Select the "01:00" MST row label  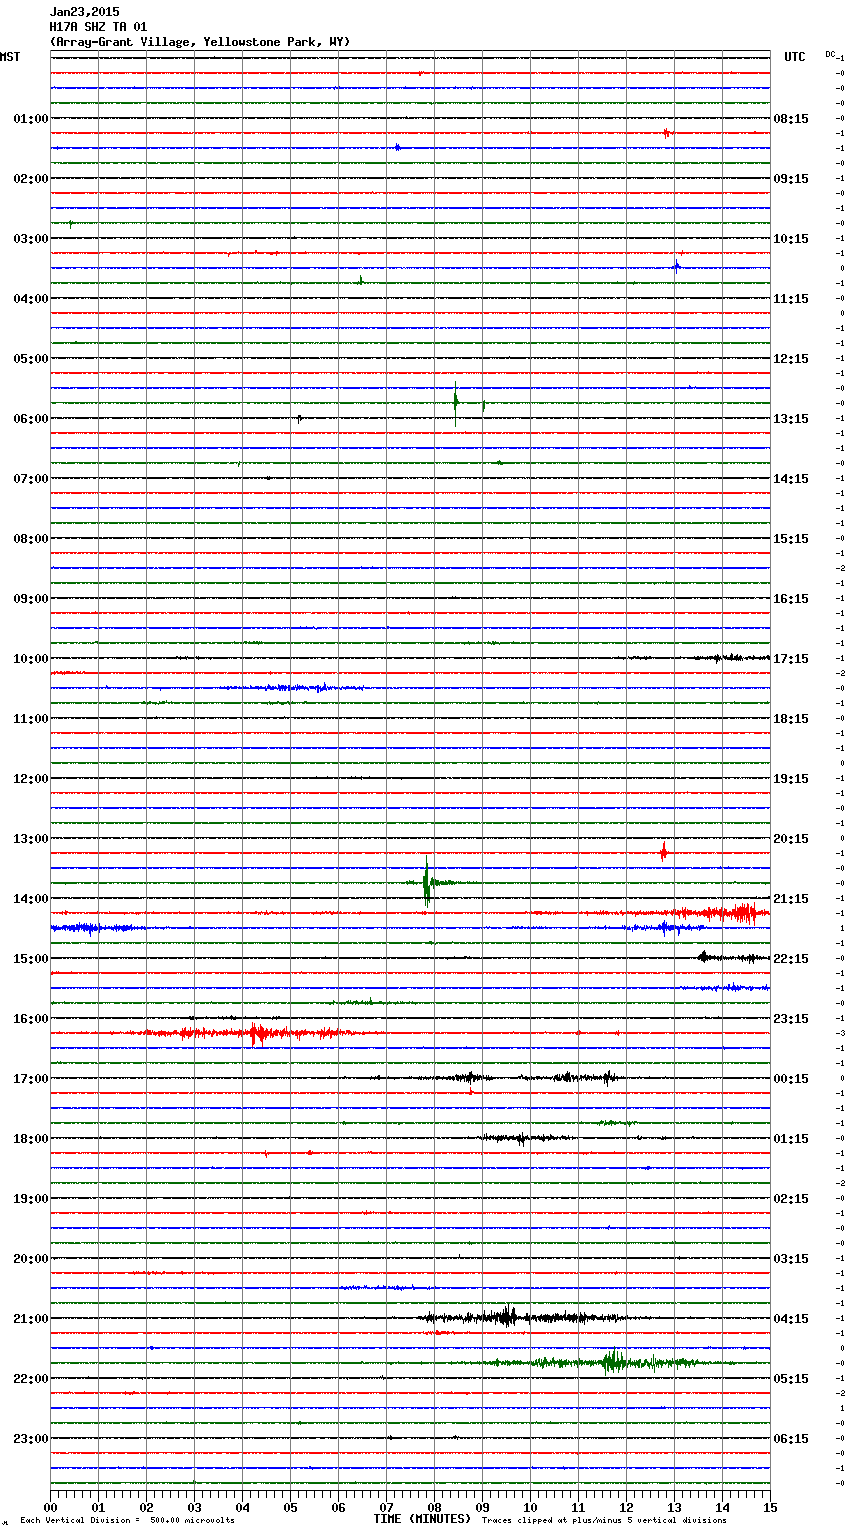coord(31,119)
